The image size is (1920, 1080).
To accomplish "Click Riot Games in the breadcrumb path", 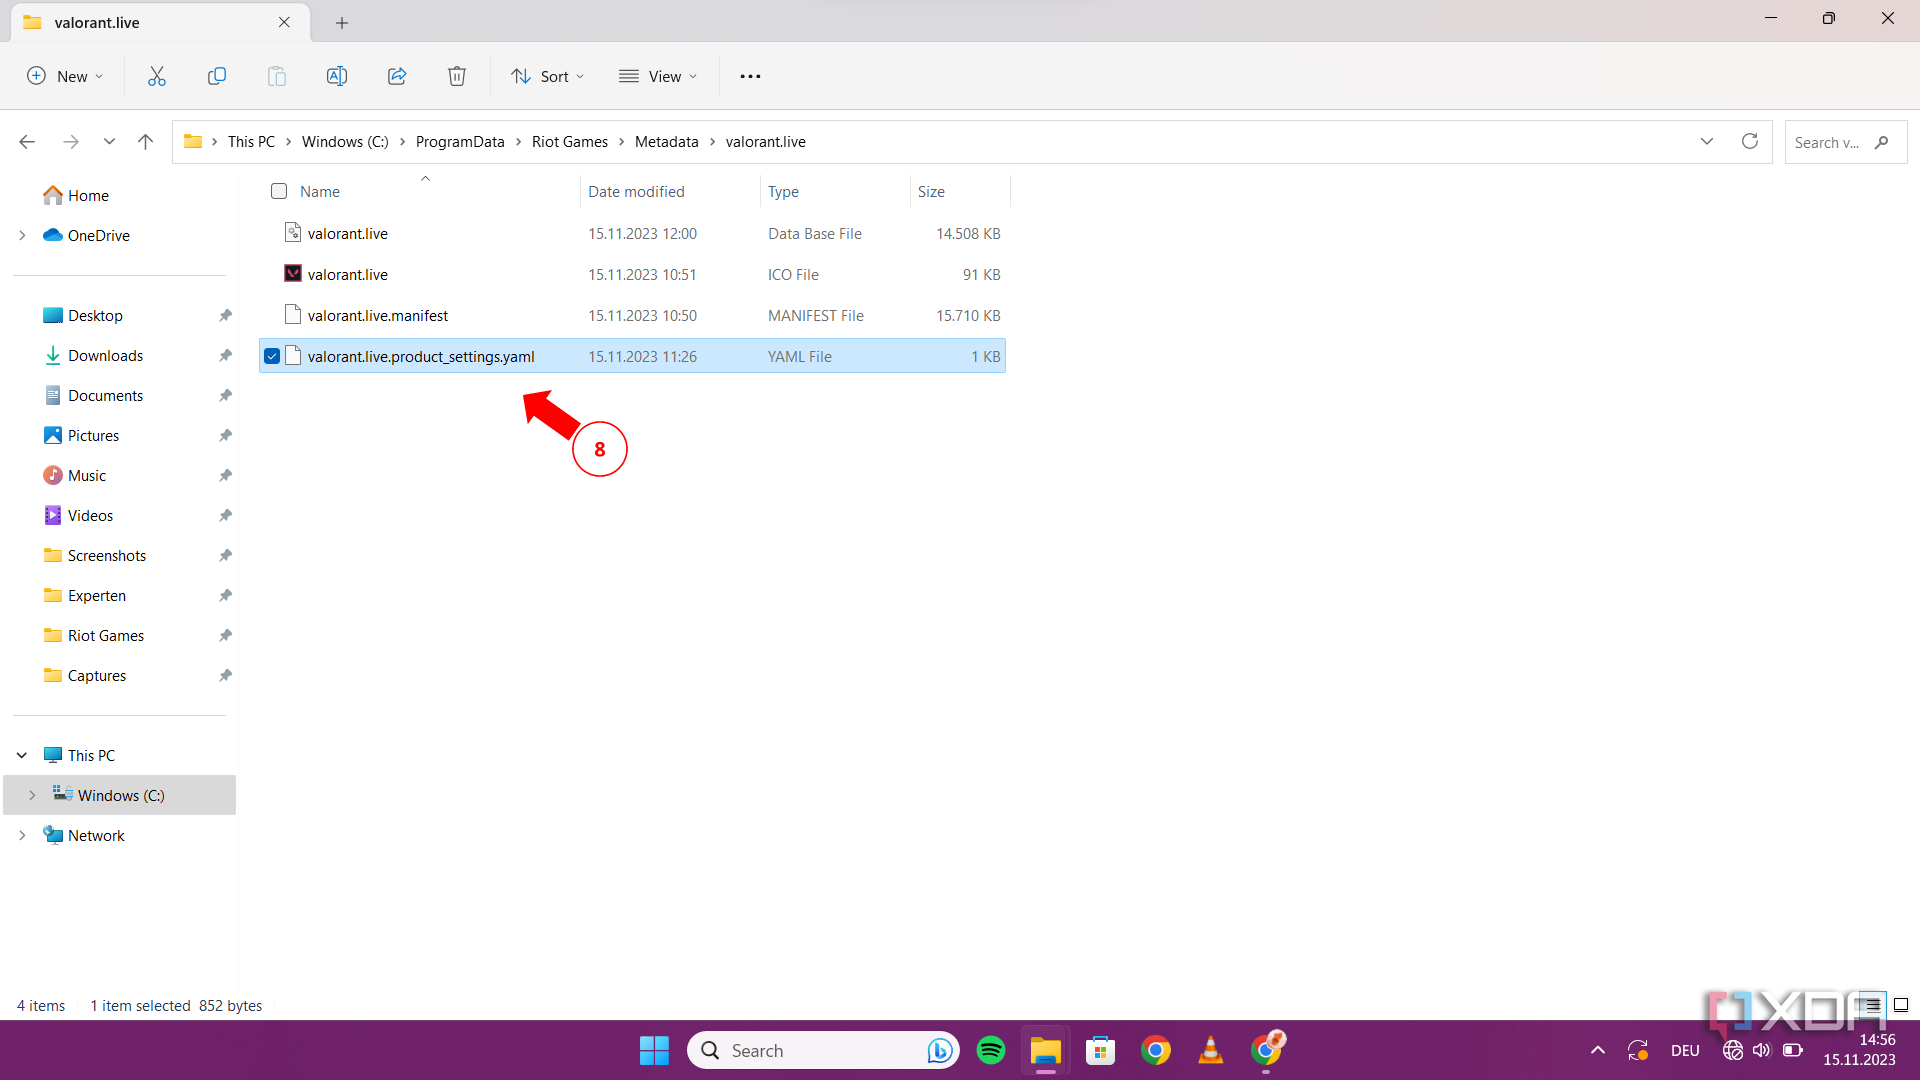I will tap(570, 142).
